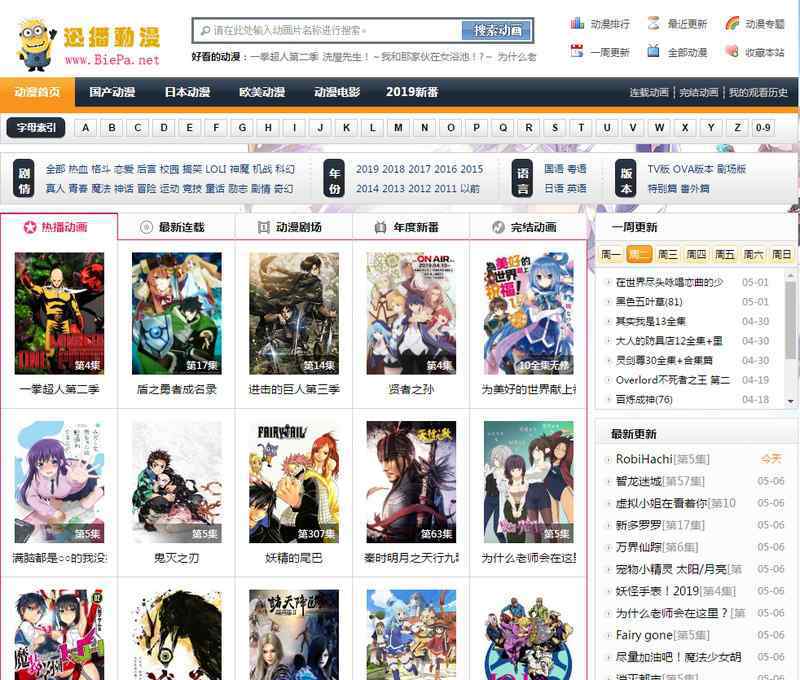Open 秦时明月之天行九歌 poster thumbnail
Viewport: 800px width, 680px height.
tap(411, 482)
